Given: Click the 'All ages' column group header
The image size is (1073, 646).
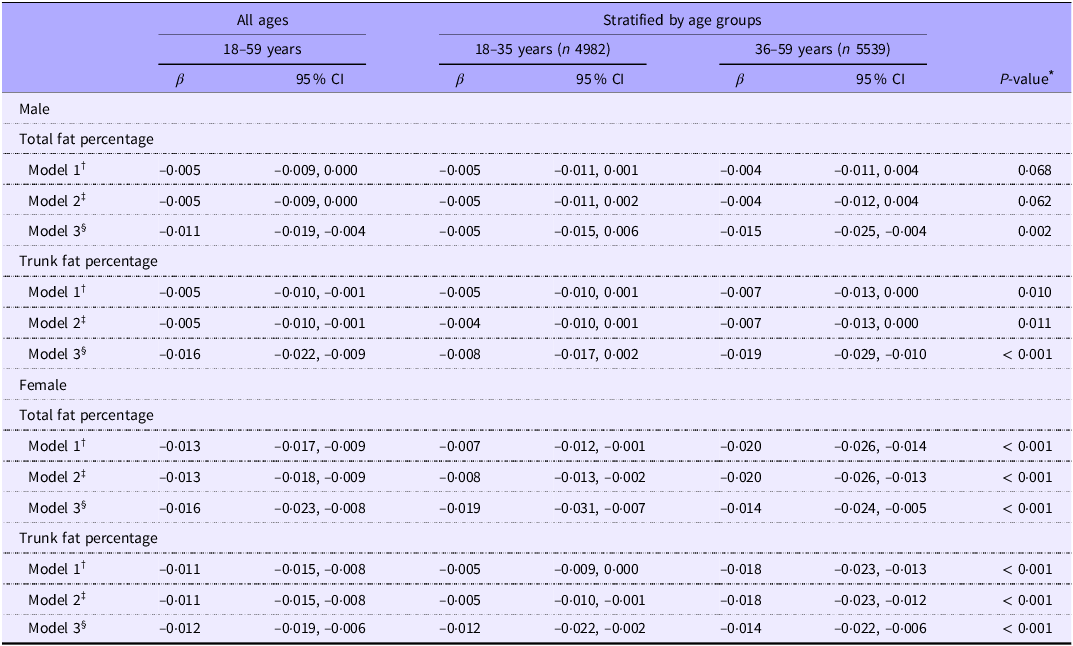Looking at the screenshot, I should [262, 21].
